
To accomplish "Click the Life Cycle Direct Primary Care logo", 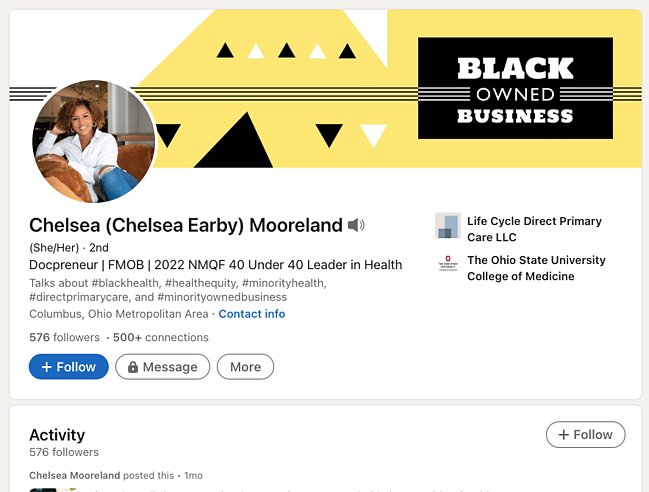I will pos(447,226).
